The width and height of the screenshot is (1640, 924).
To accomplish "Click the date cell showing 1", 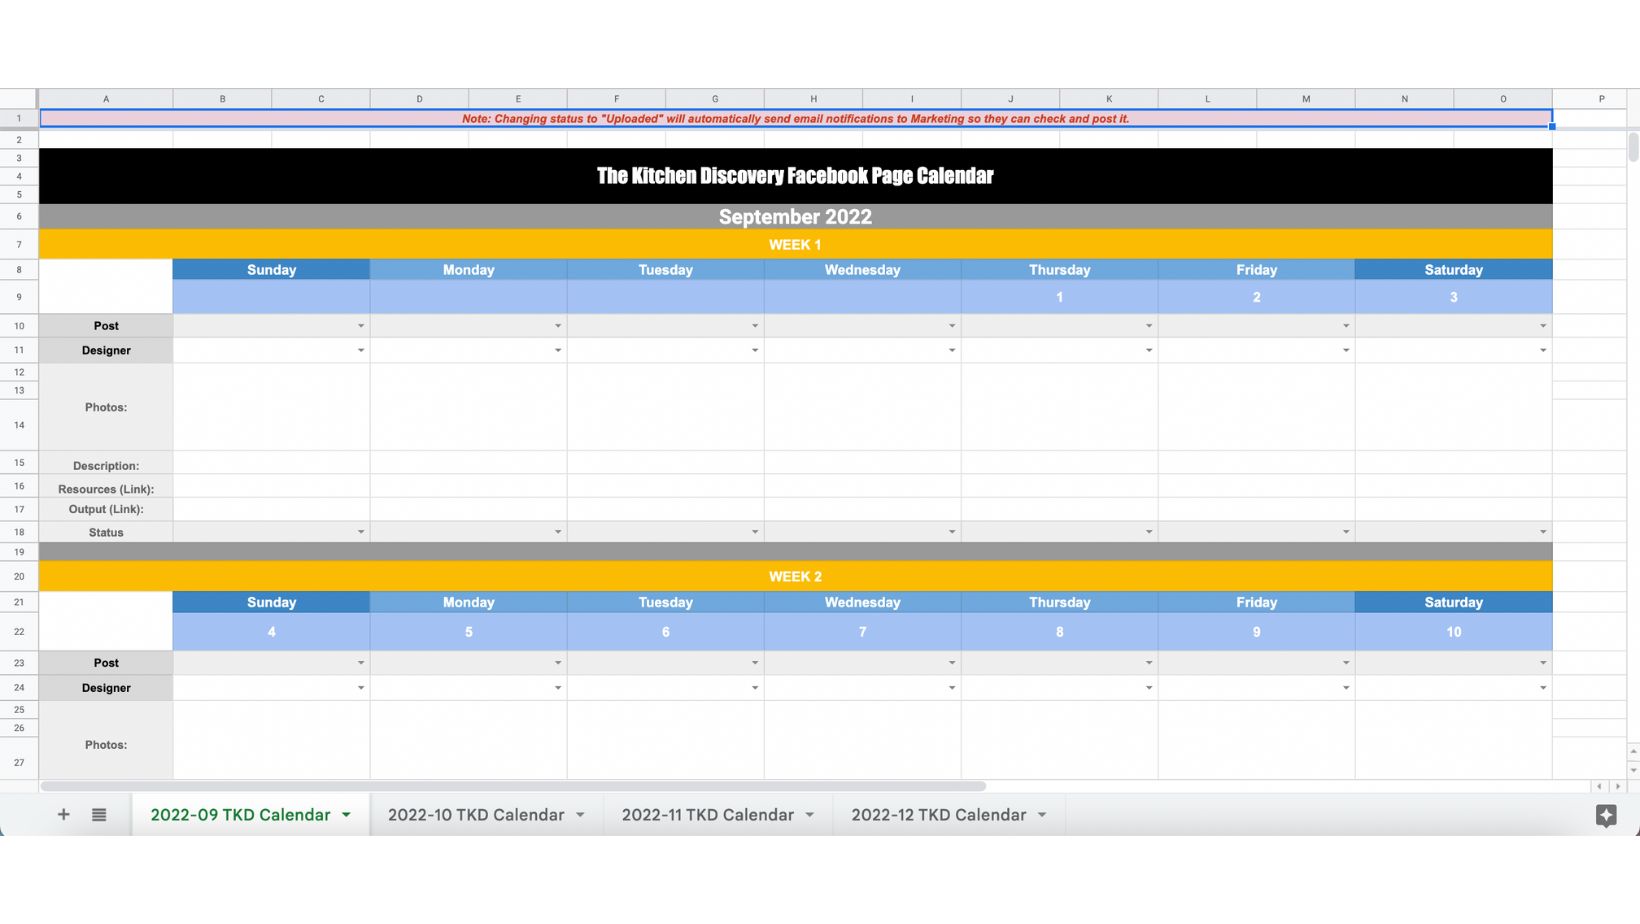I will (1059, 297).
